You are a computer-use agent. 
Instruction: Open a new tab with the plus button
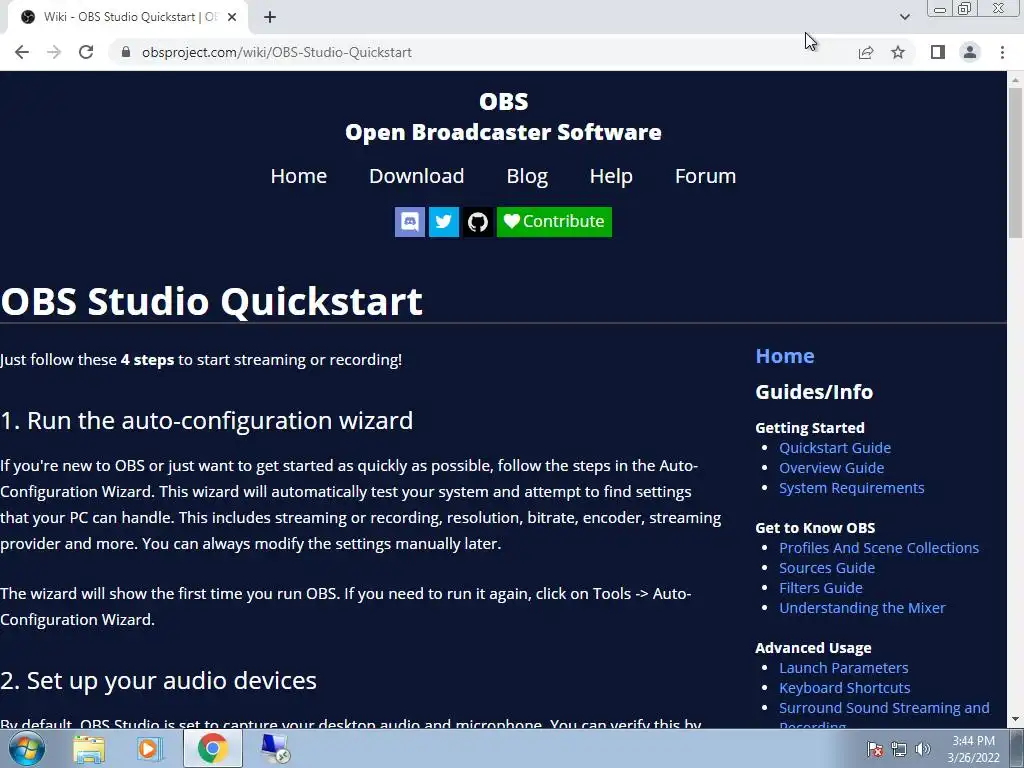[270, 17]
